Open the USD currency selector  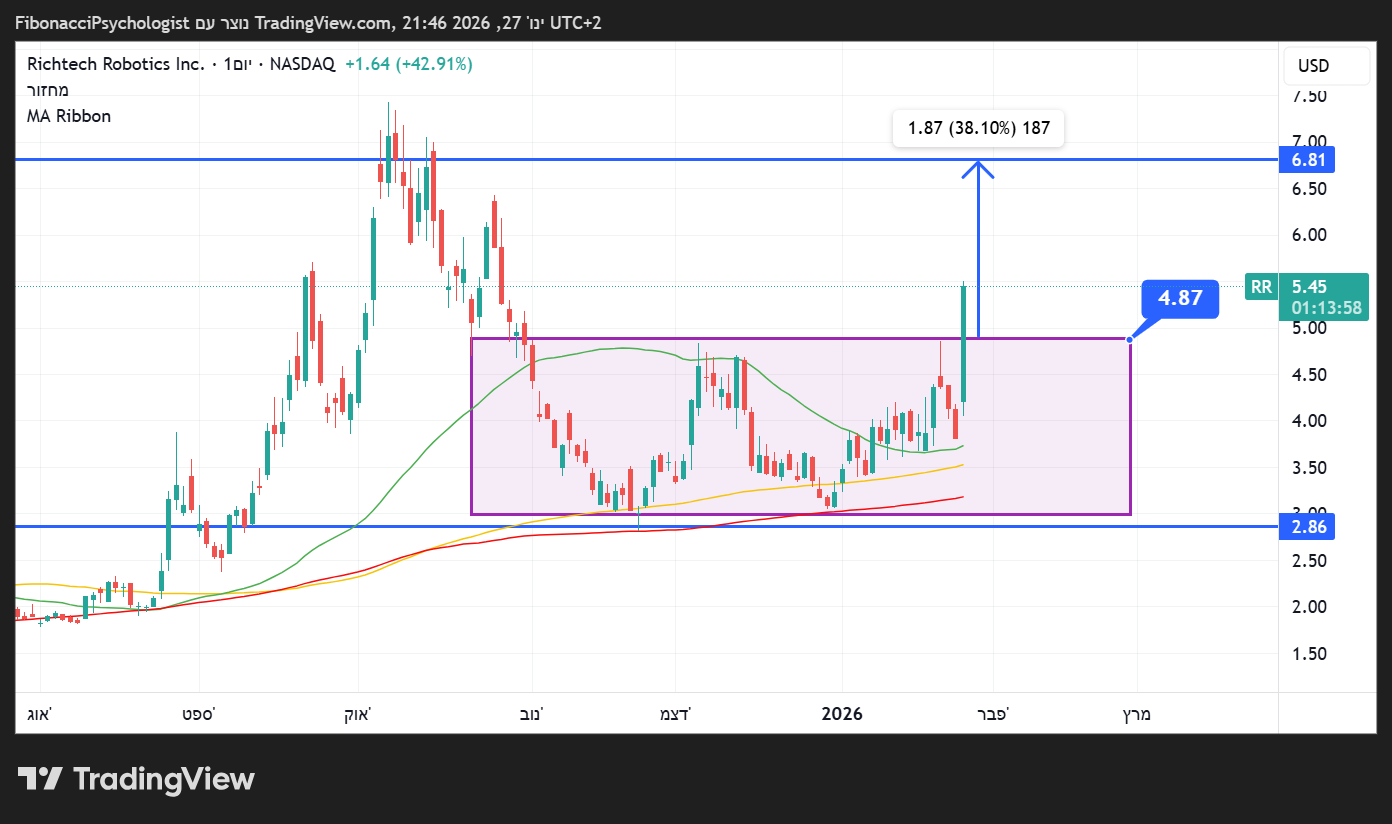click(1327, 66)
